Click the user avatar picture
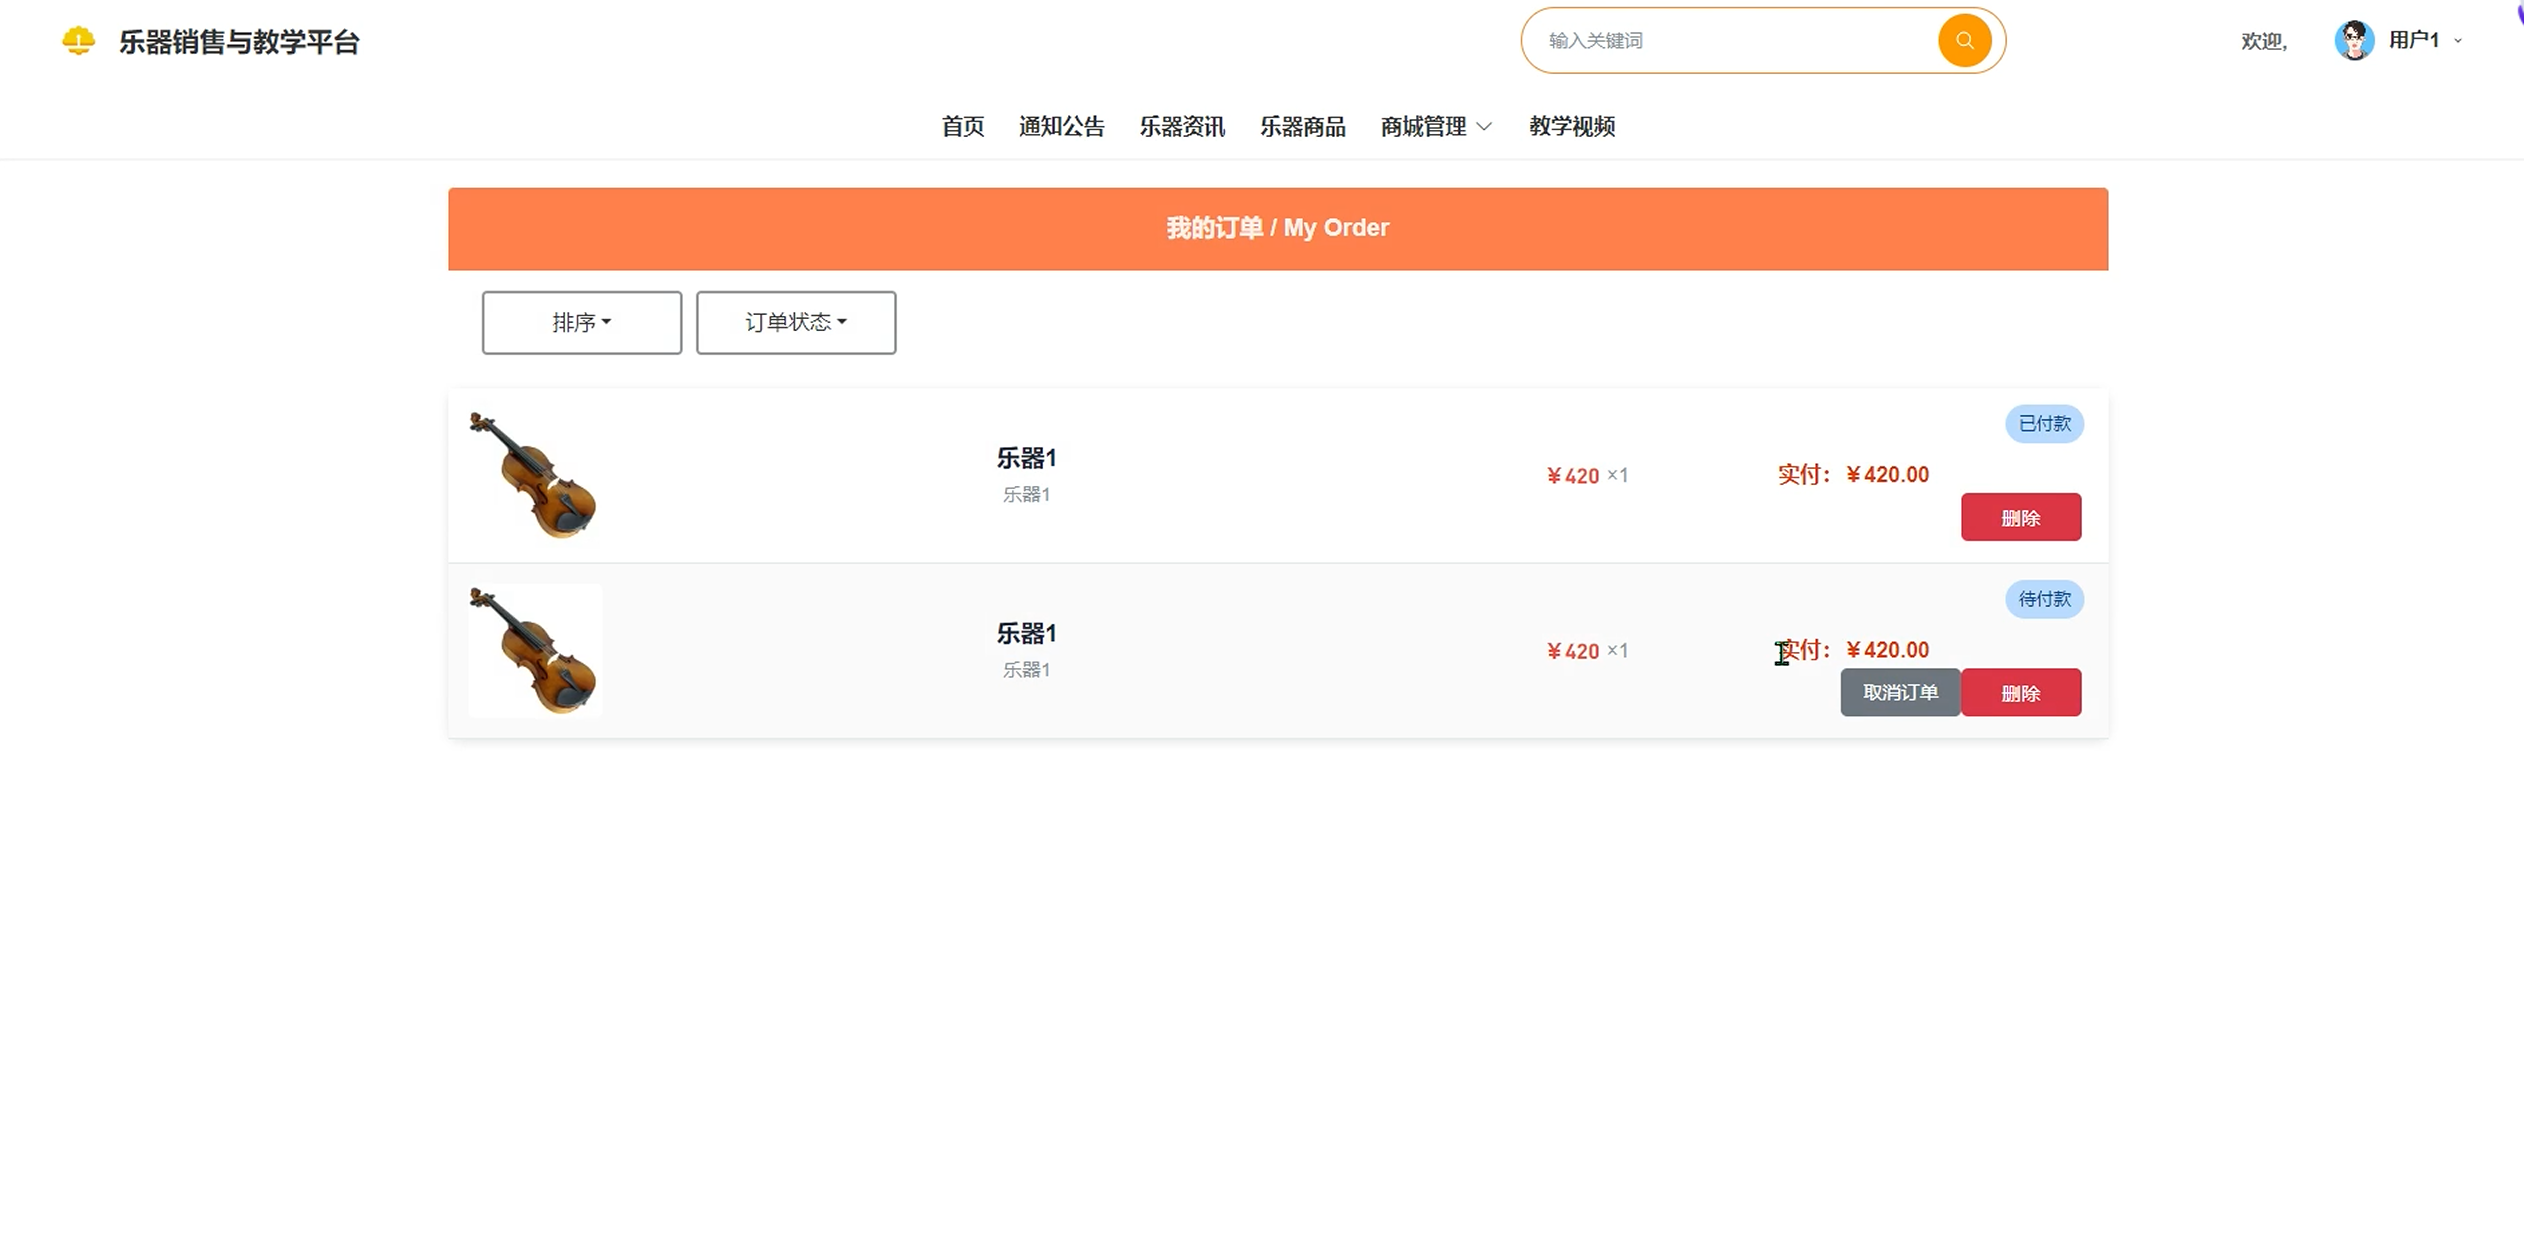The width and height of the screenshot is (2524, 1233). tap(2353, 41)
